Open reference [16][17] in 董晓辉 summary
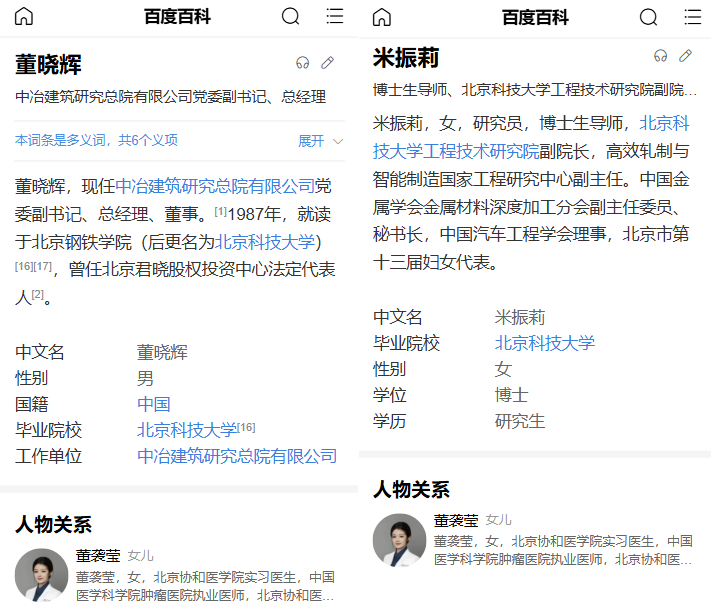711x609 pixels. point(33,266)
